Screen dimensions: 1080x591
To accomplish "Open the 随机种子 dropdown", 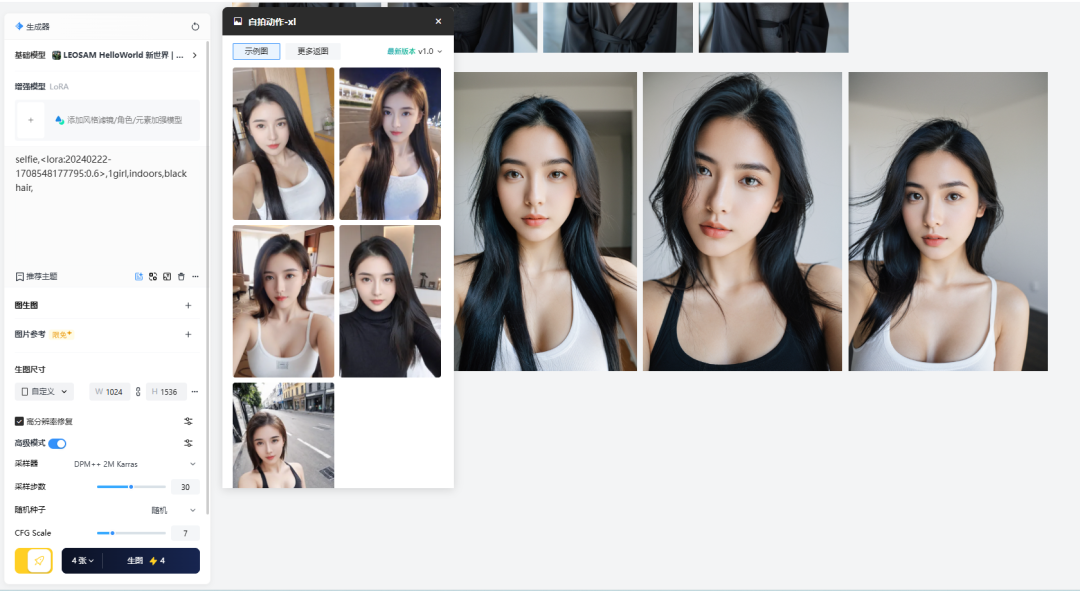I will pos(172,510).
